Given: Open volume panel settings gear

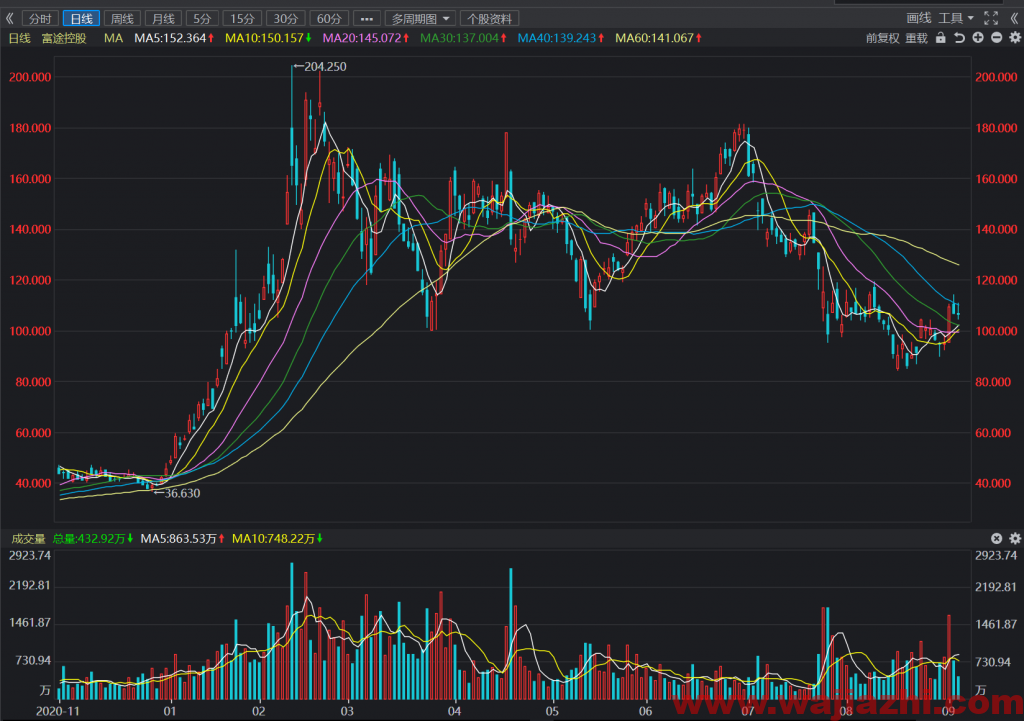Looking at the screenshot, I should point(1015,538).
